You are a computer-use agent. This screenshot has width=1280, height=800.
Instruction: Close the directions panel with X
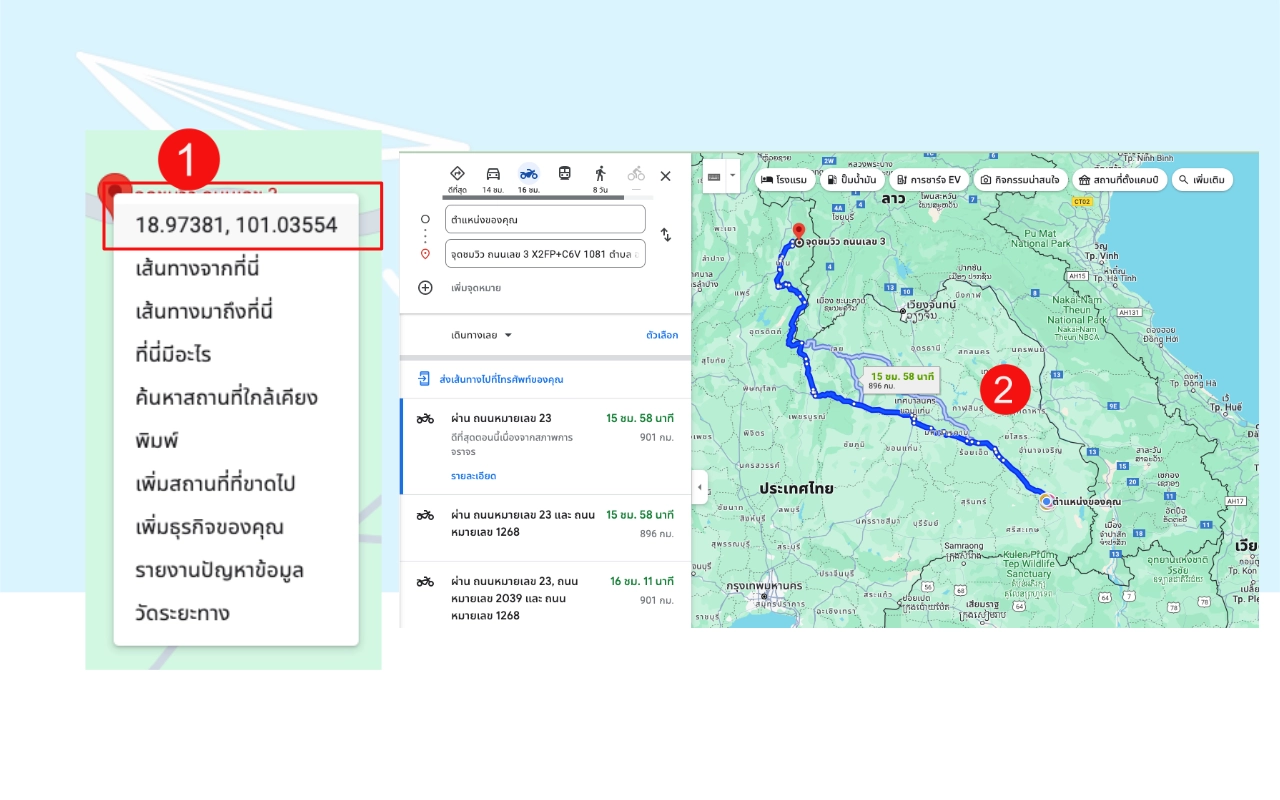pos(666,176)
